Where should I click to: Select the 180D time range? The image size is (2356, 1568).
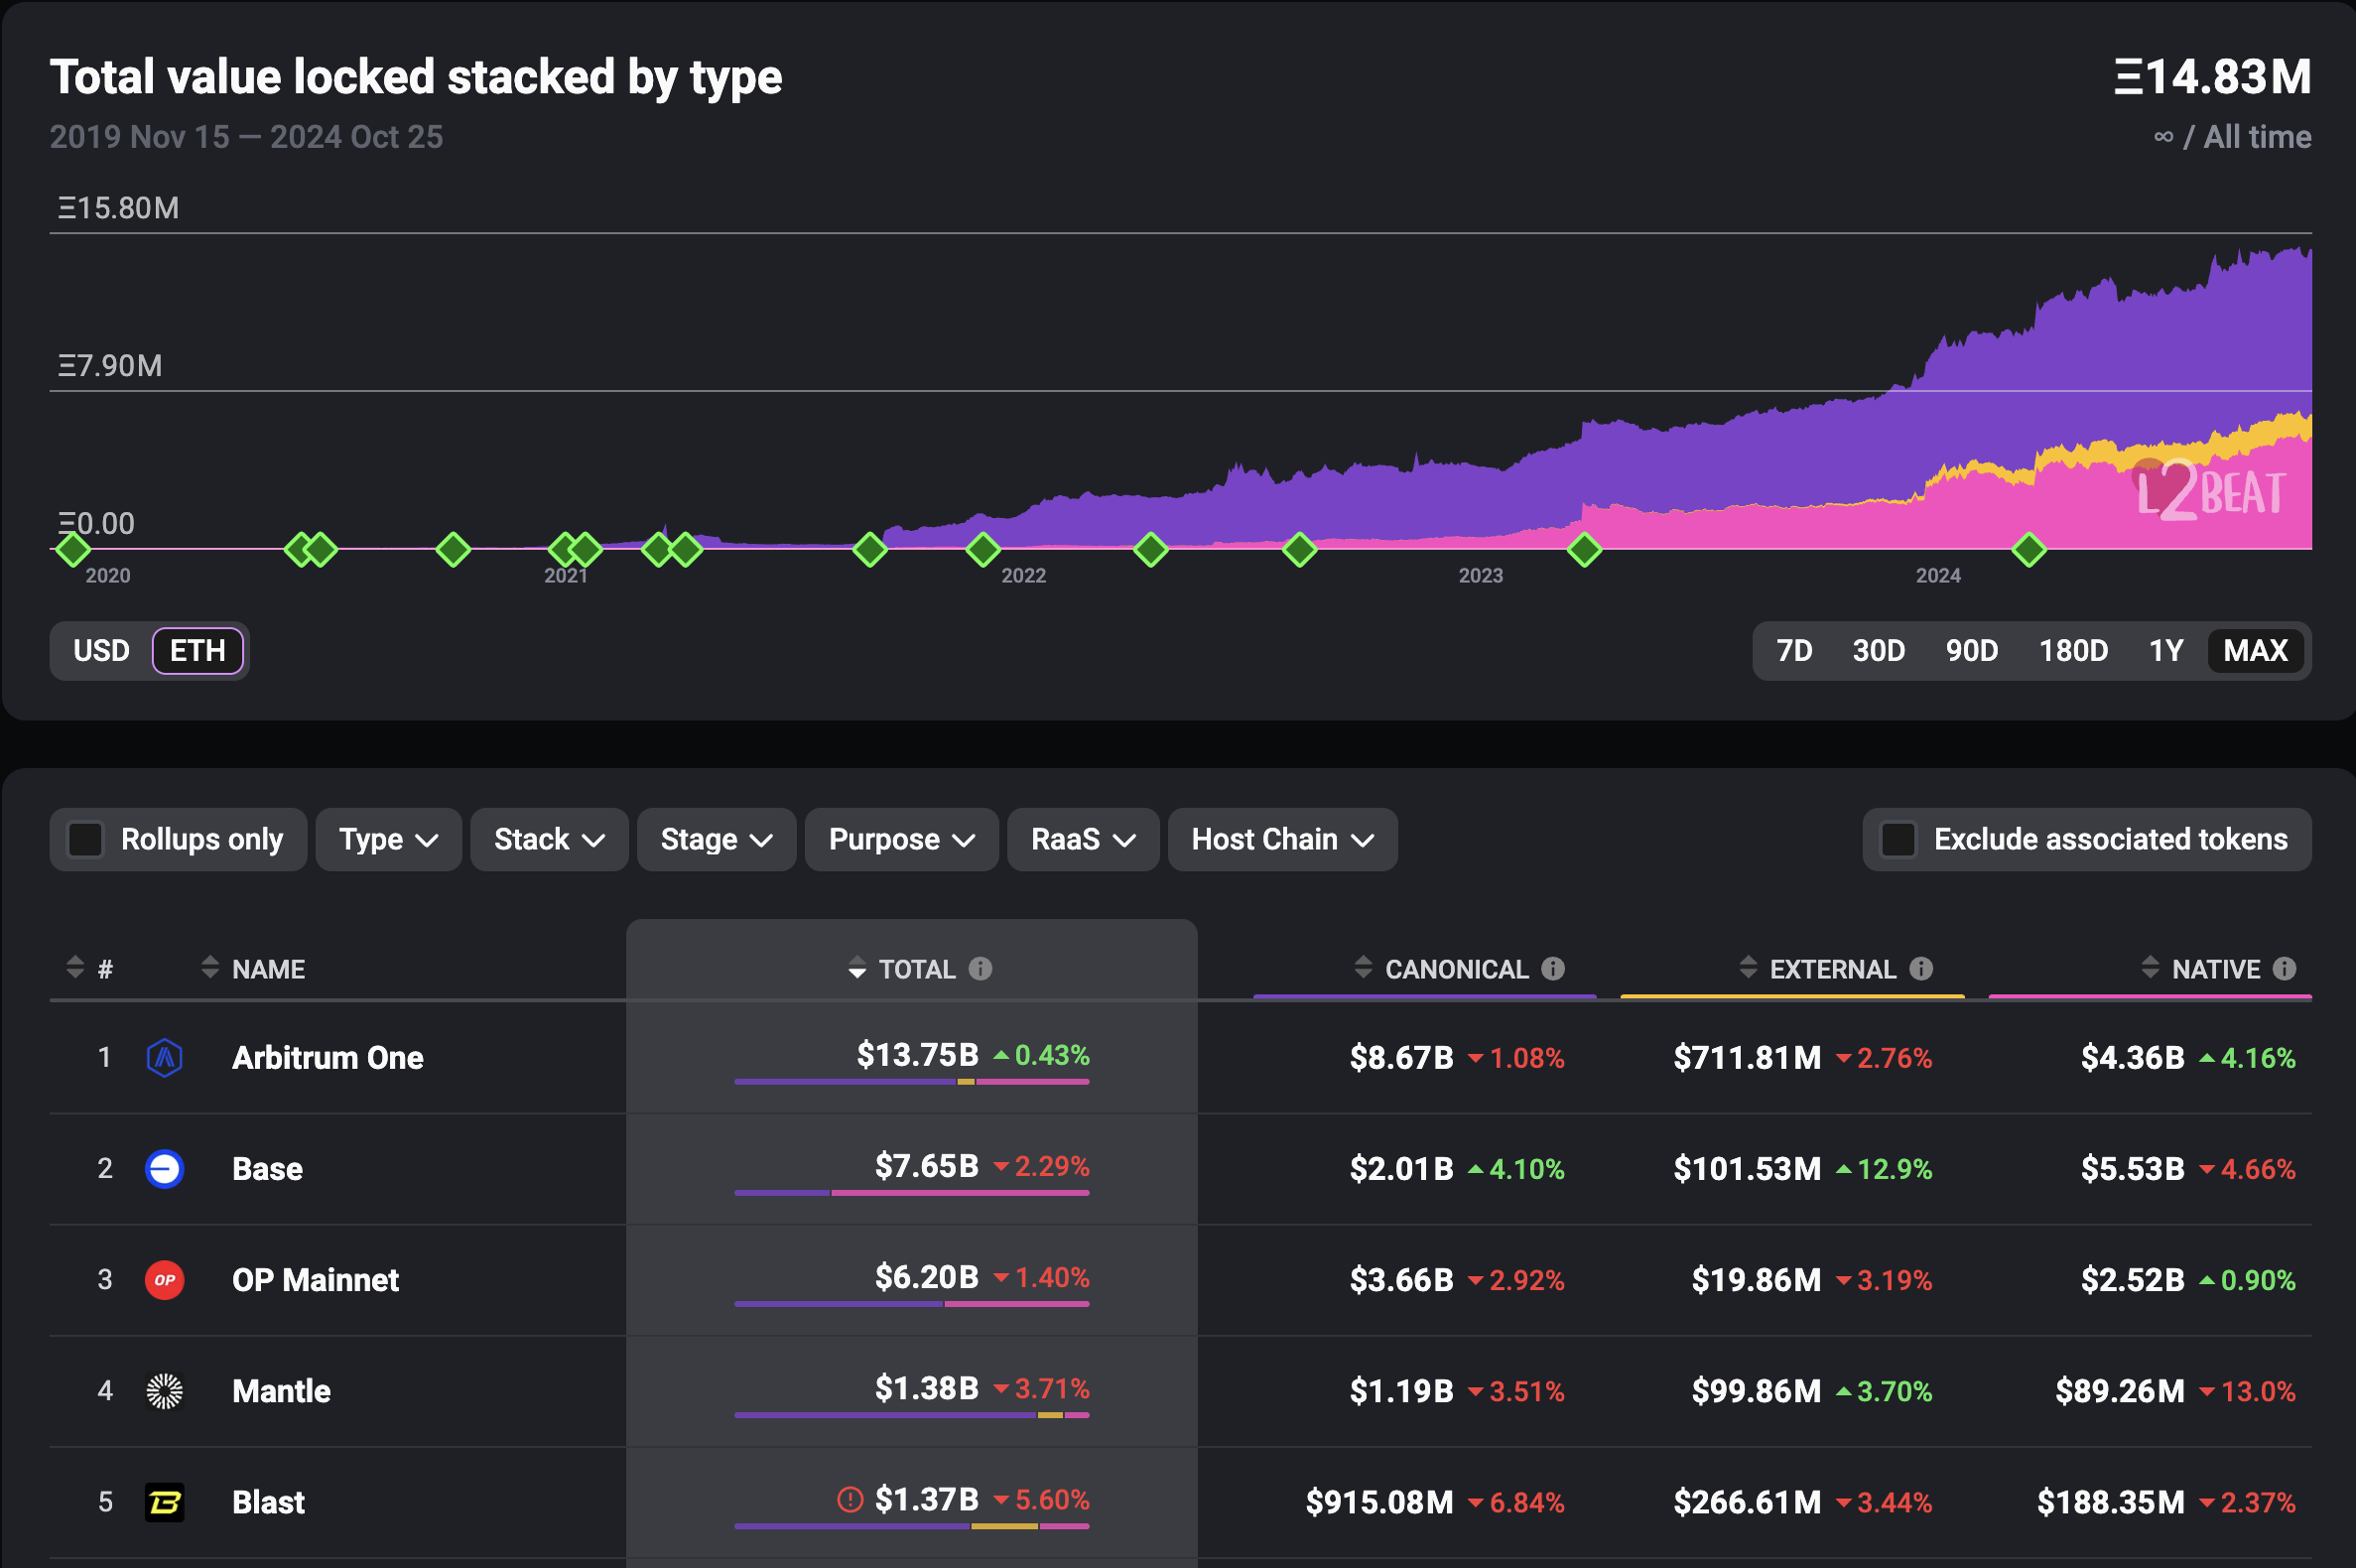2073,650
